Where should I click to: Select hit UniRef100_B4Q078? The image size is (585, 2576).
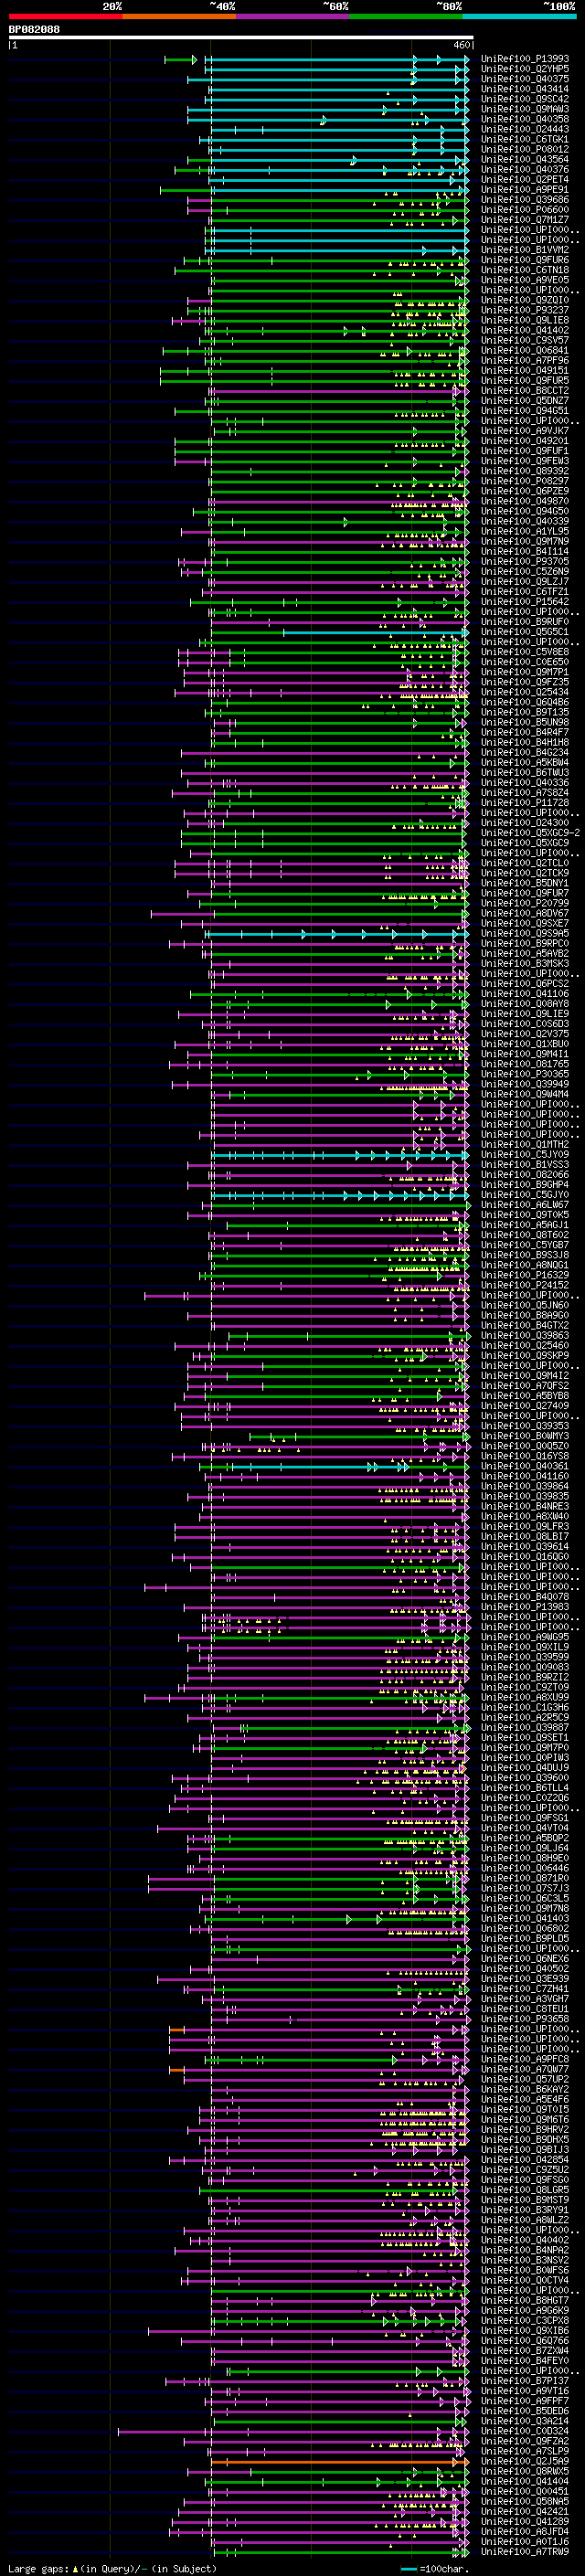click(x=525, y=1596)
